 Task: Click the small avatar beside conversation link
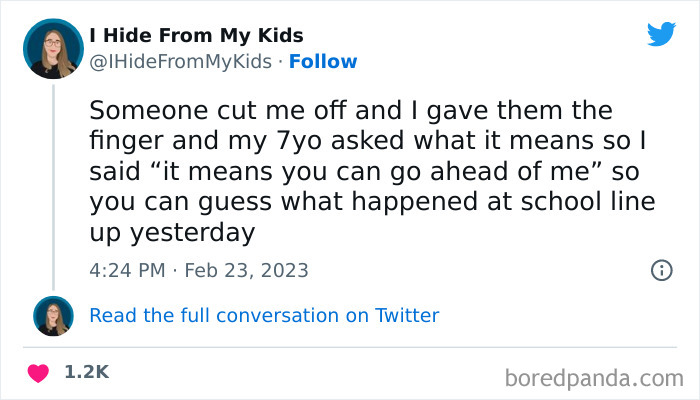[x=53, y=316]
